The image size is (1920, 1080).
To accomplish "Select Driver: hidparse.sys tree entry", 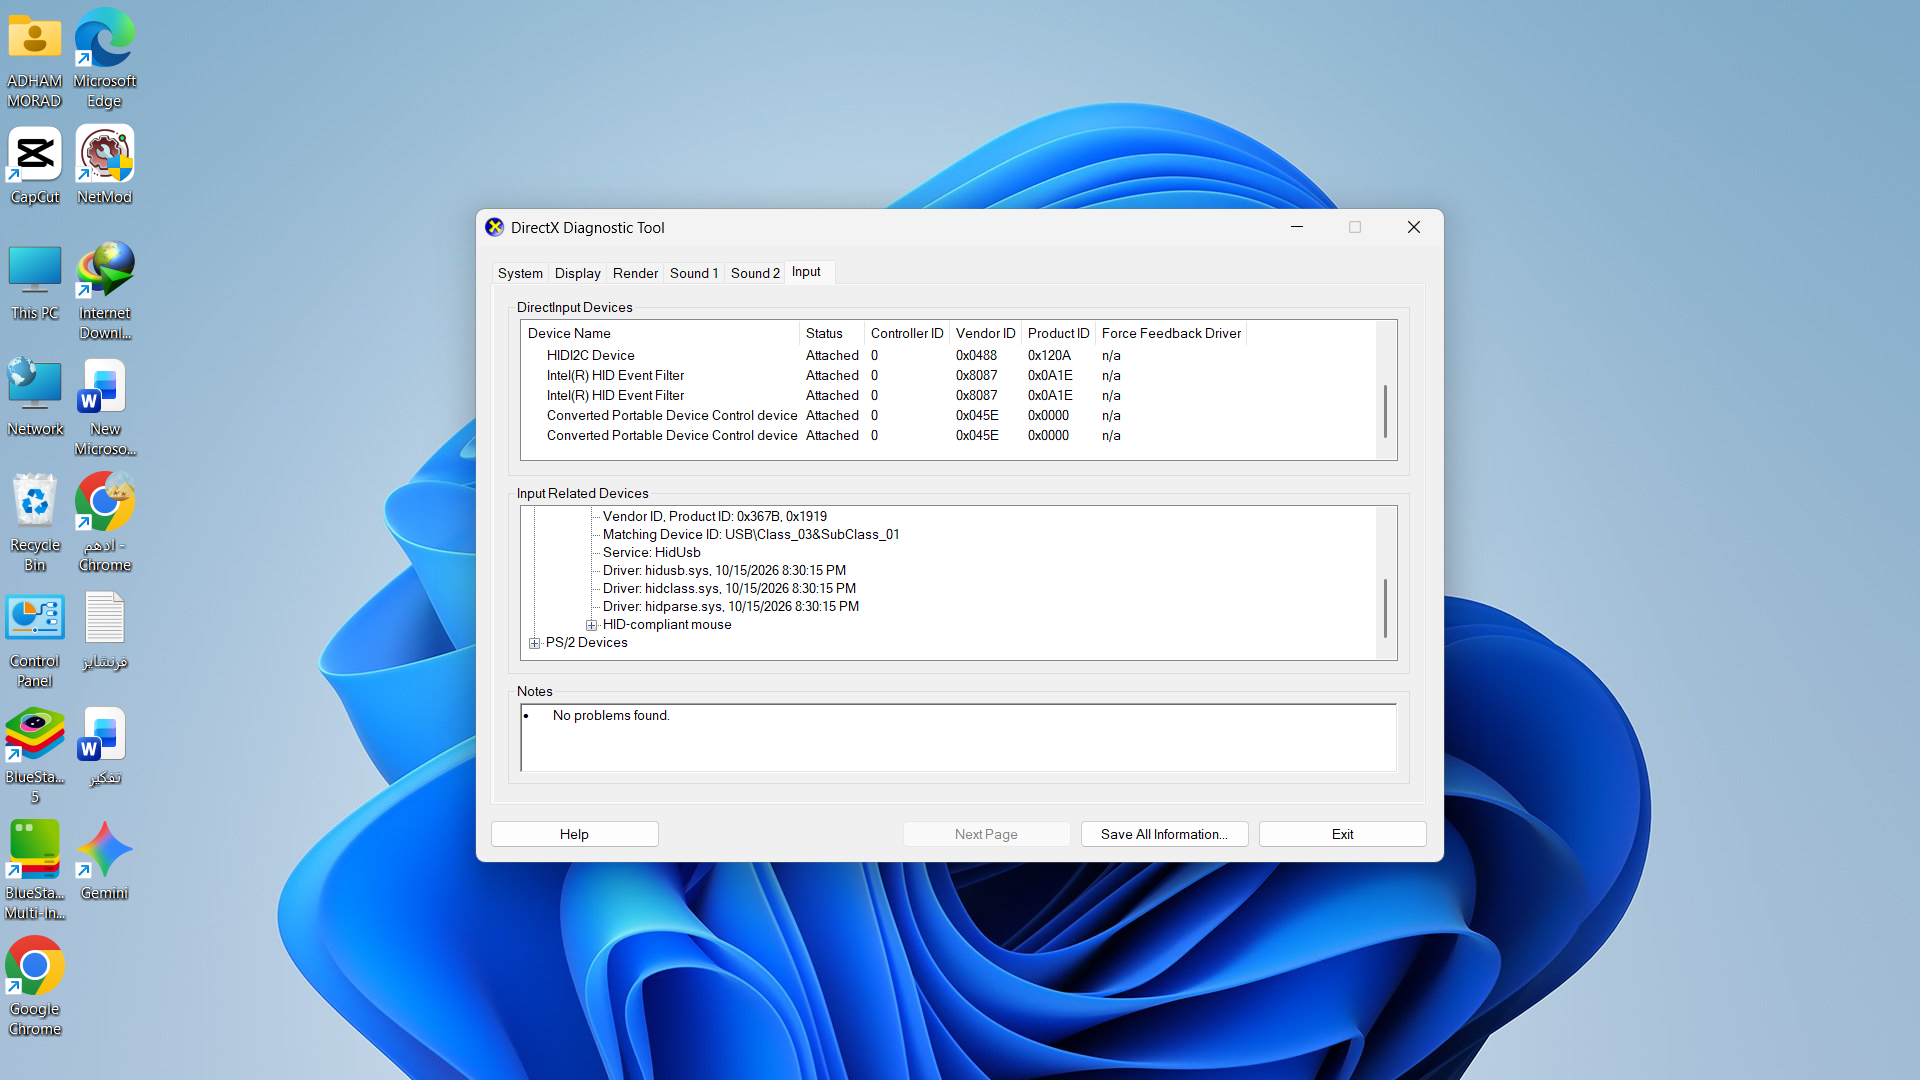I will click(731, 607).
